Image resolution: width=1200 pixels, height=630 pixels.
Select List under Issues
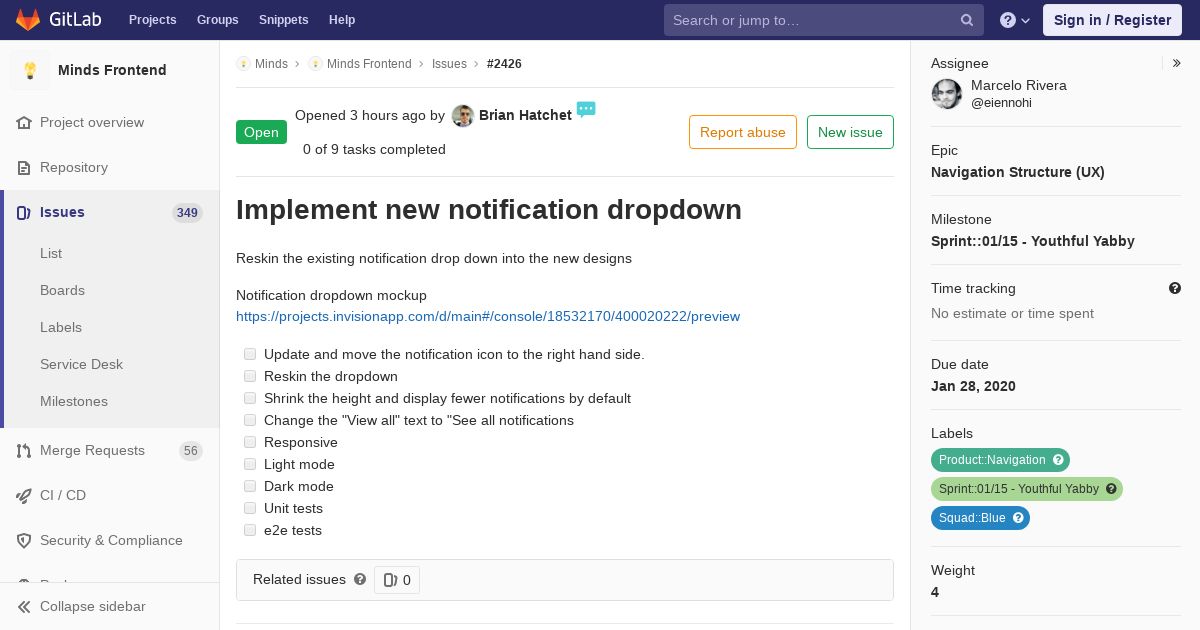[x=51, y=254]
